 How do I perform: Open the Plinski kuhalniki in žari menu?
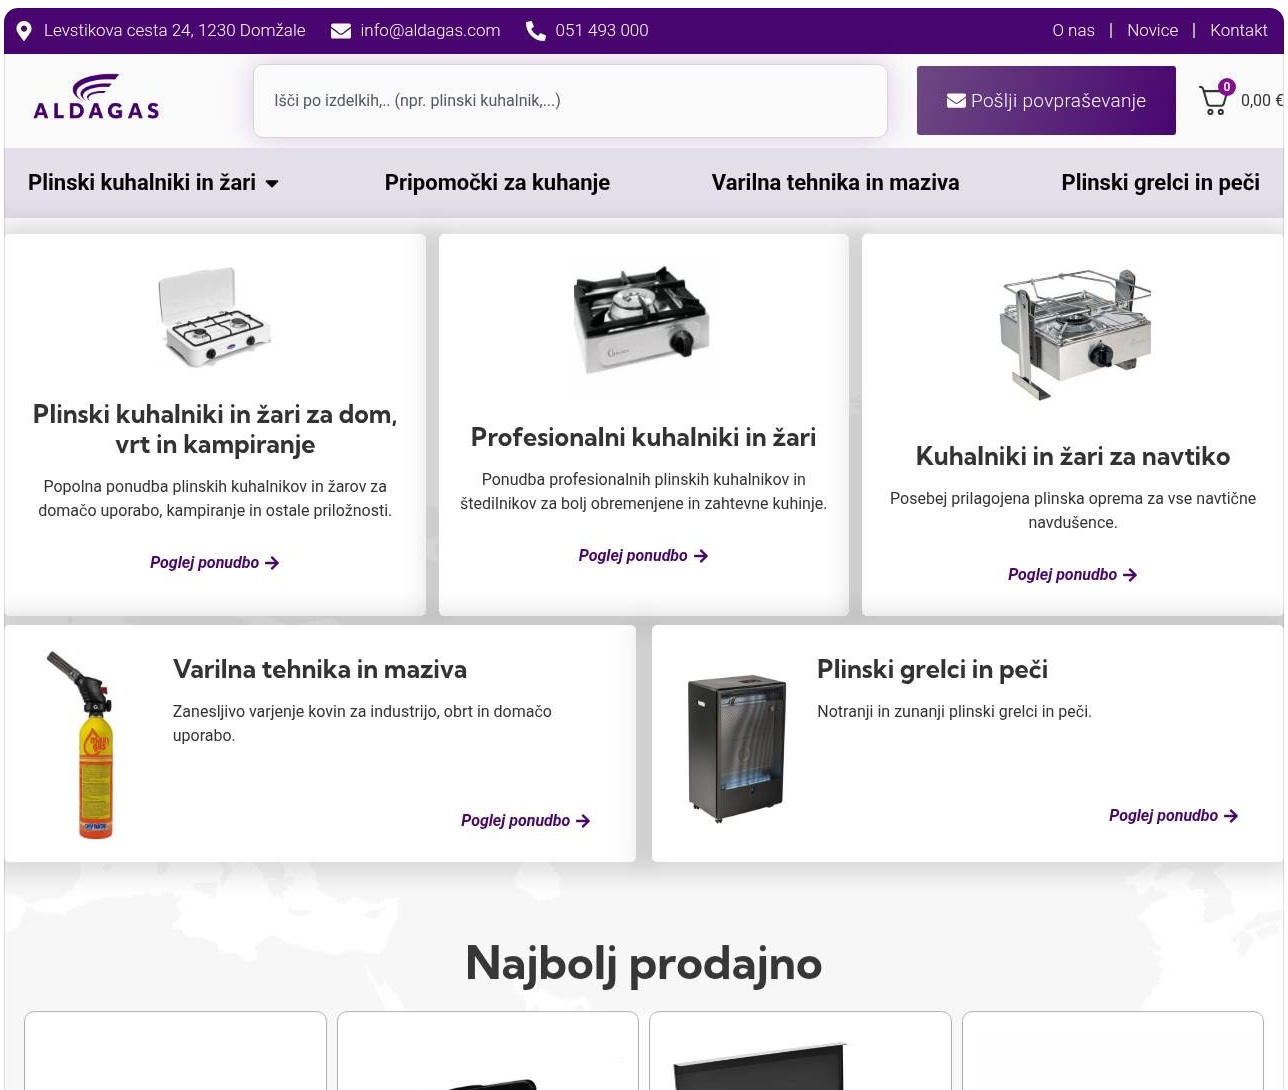[142, 183]
